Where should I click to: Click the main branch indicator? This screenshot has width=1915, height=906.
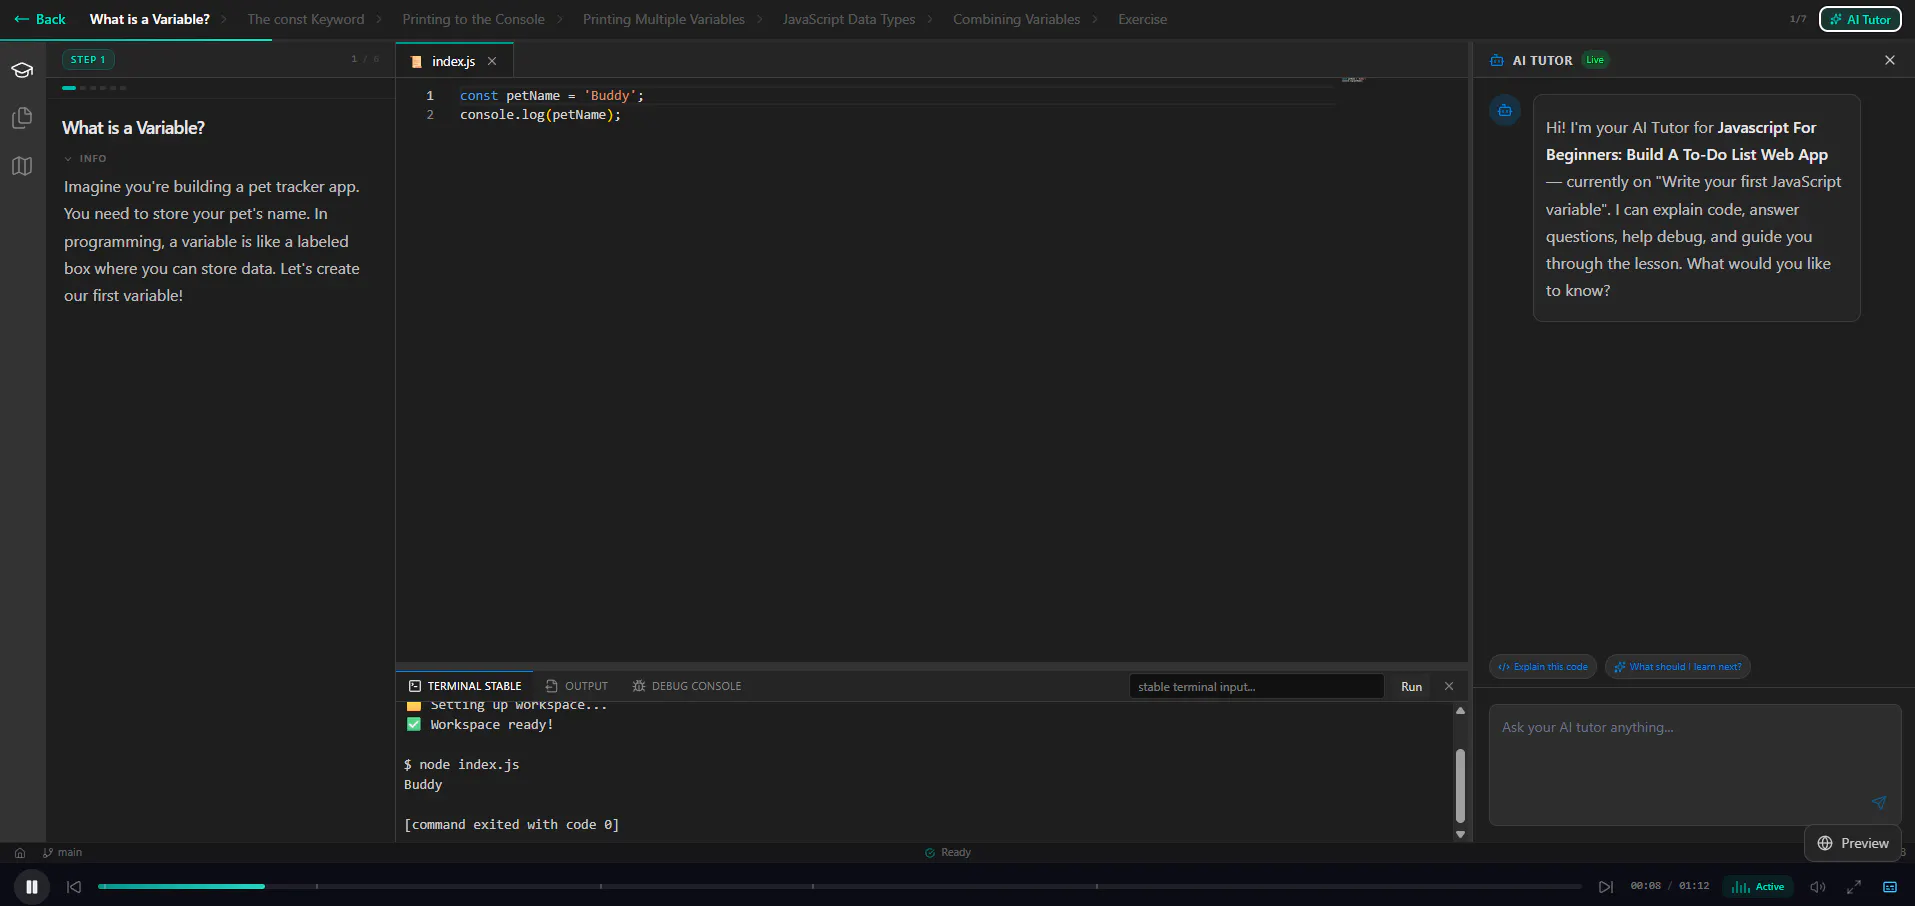tap(63, 853)
